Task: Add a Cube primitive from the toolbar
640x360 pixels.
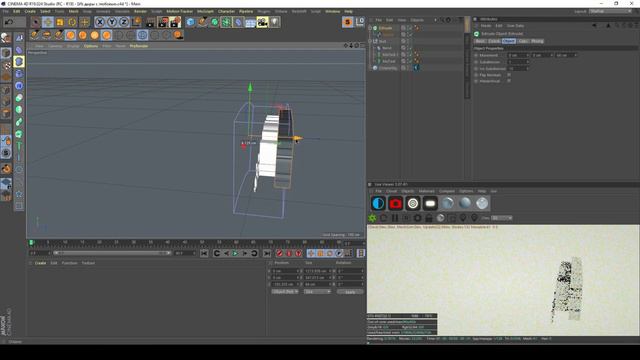Action: pyautogui.click(x=190, y=22)
